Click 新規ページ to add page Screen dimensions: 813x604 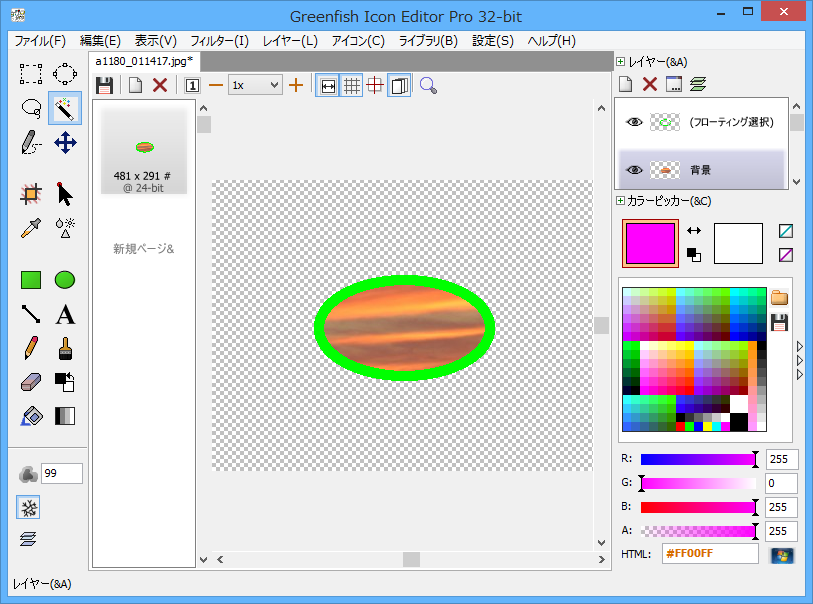pos(144,248)
